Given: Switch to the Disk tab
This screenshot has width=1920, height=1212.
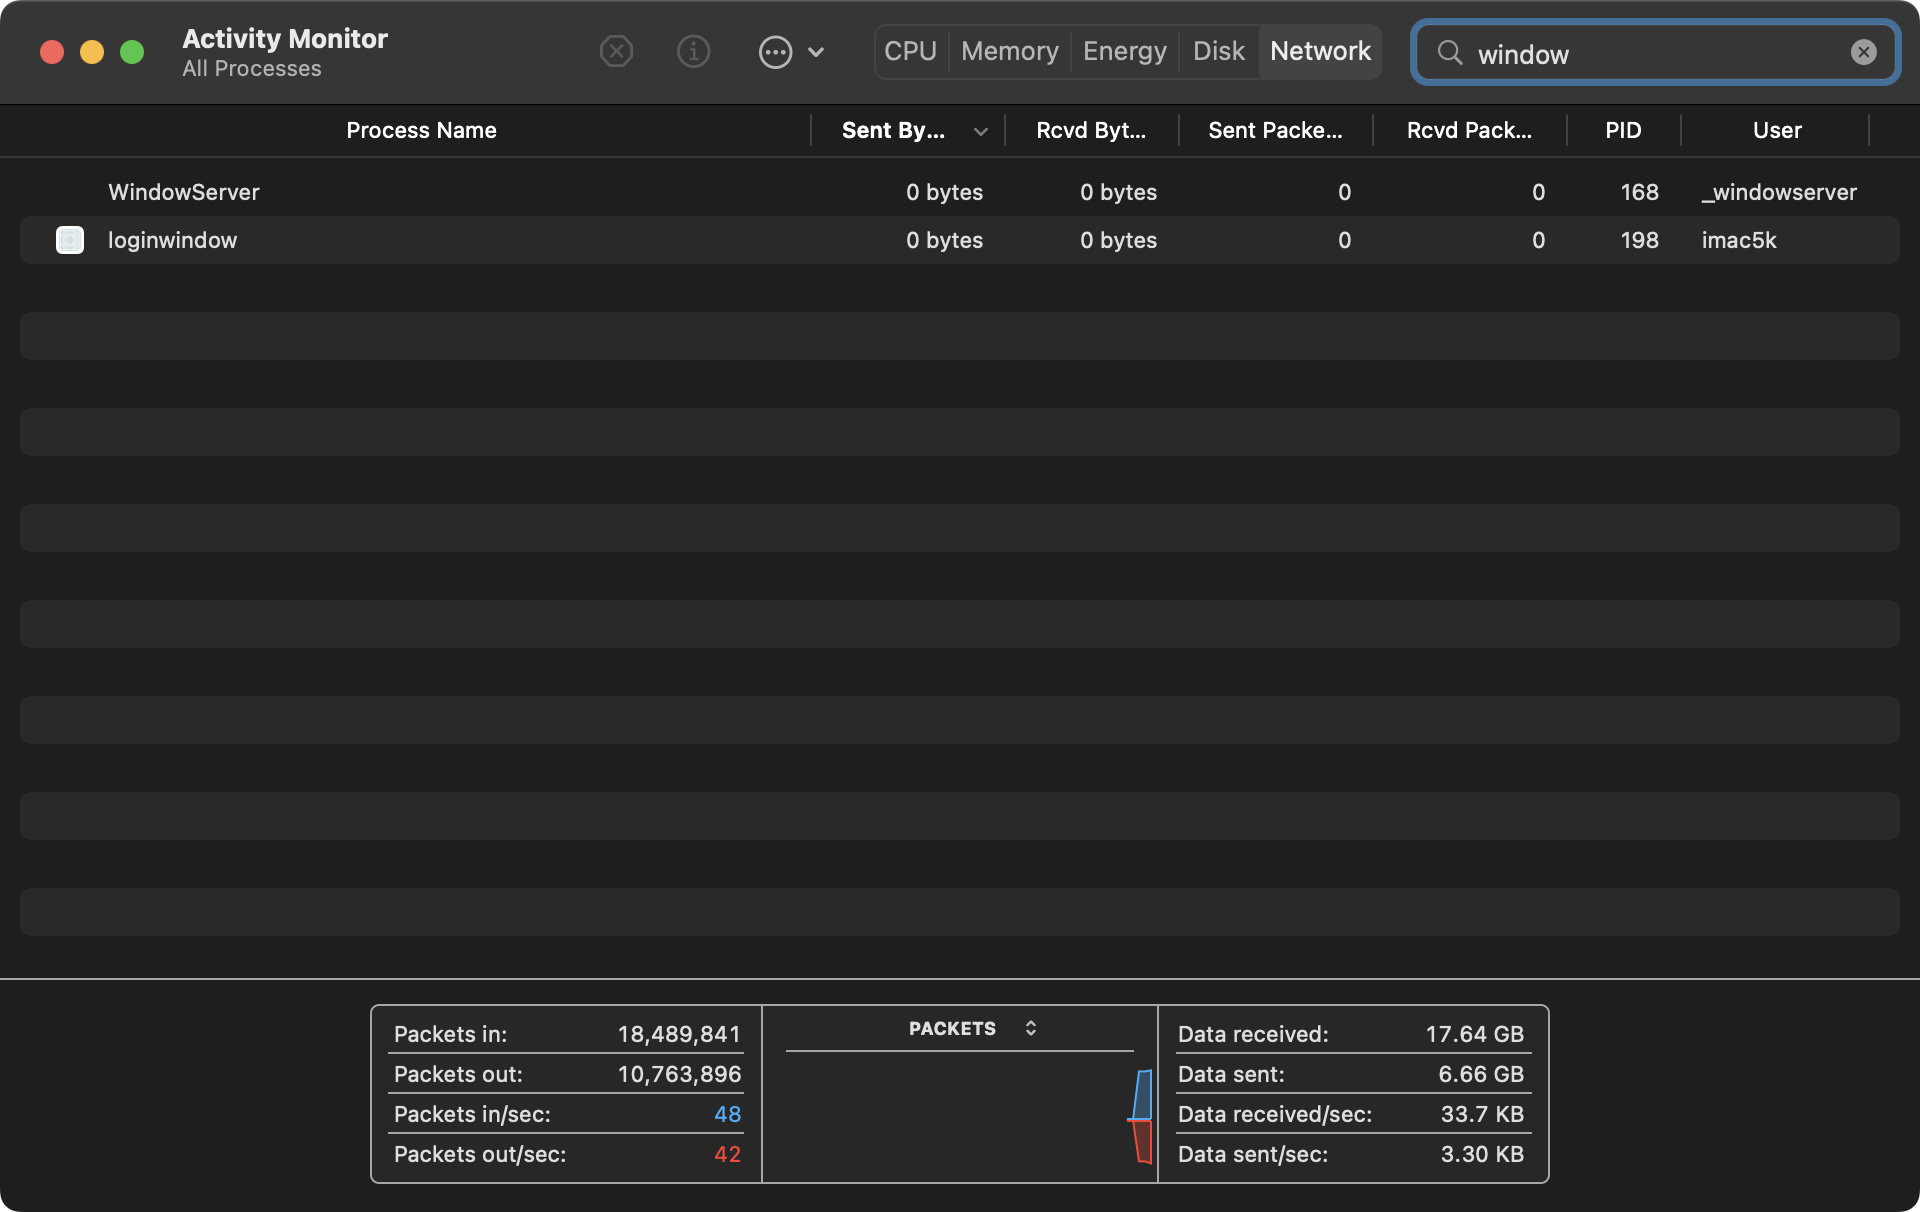Looking at the screenshot, I should click(1218, 51).
